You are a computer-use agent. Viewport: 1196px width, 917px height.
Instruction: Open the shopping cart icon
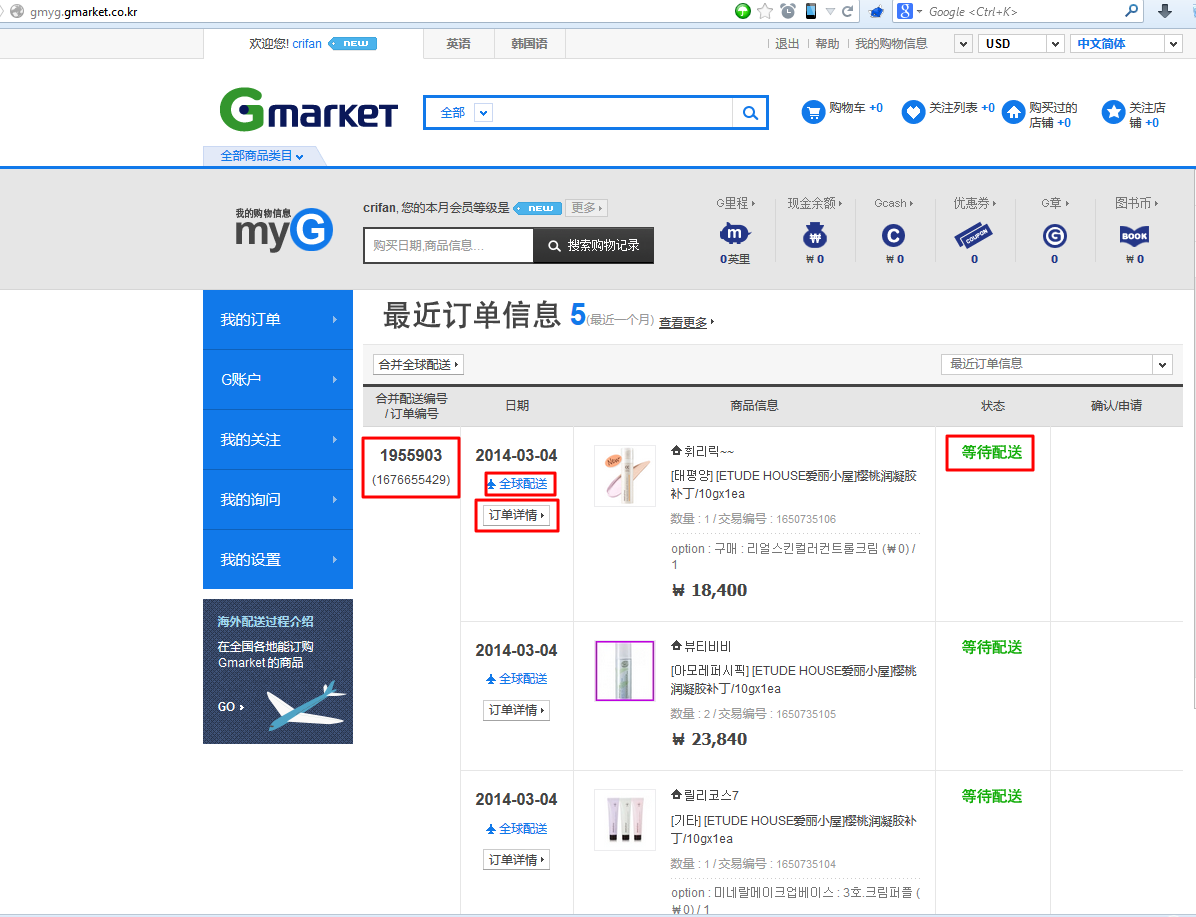click(813, 112)
